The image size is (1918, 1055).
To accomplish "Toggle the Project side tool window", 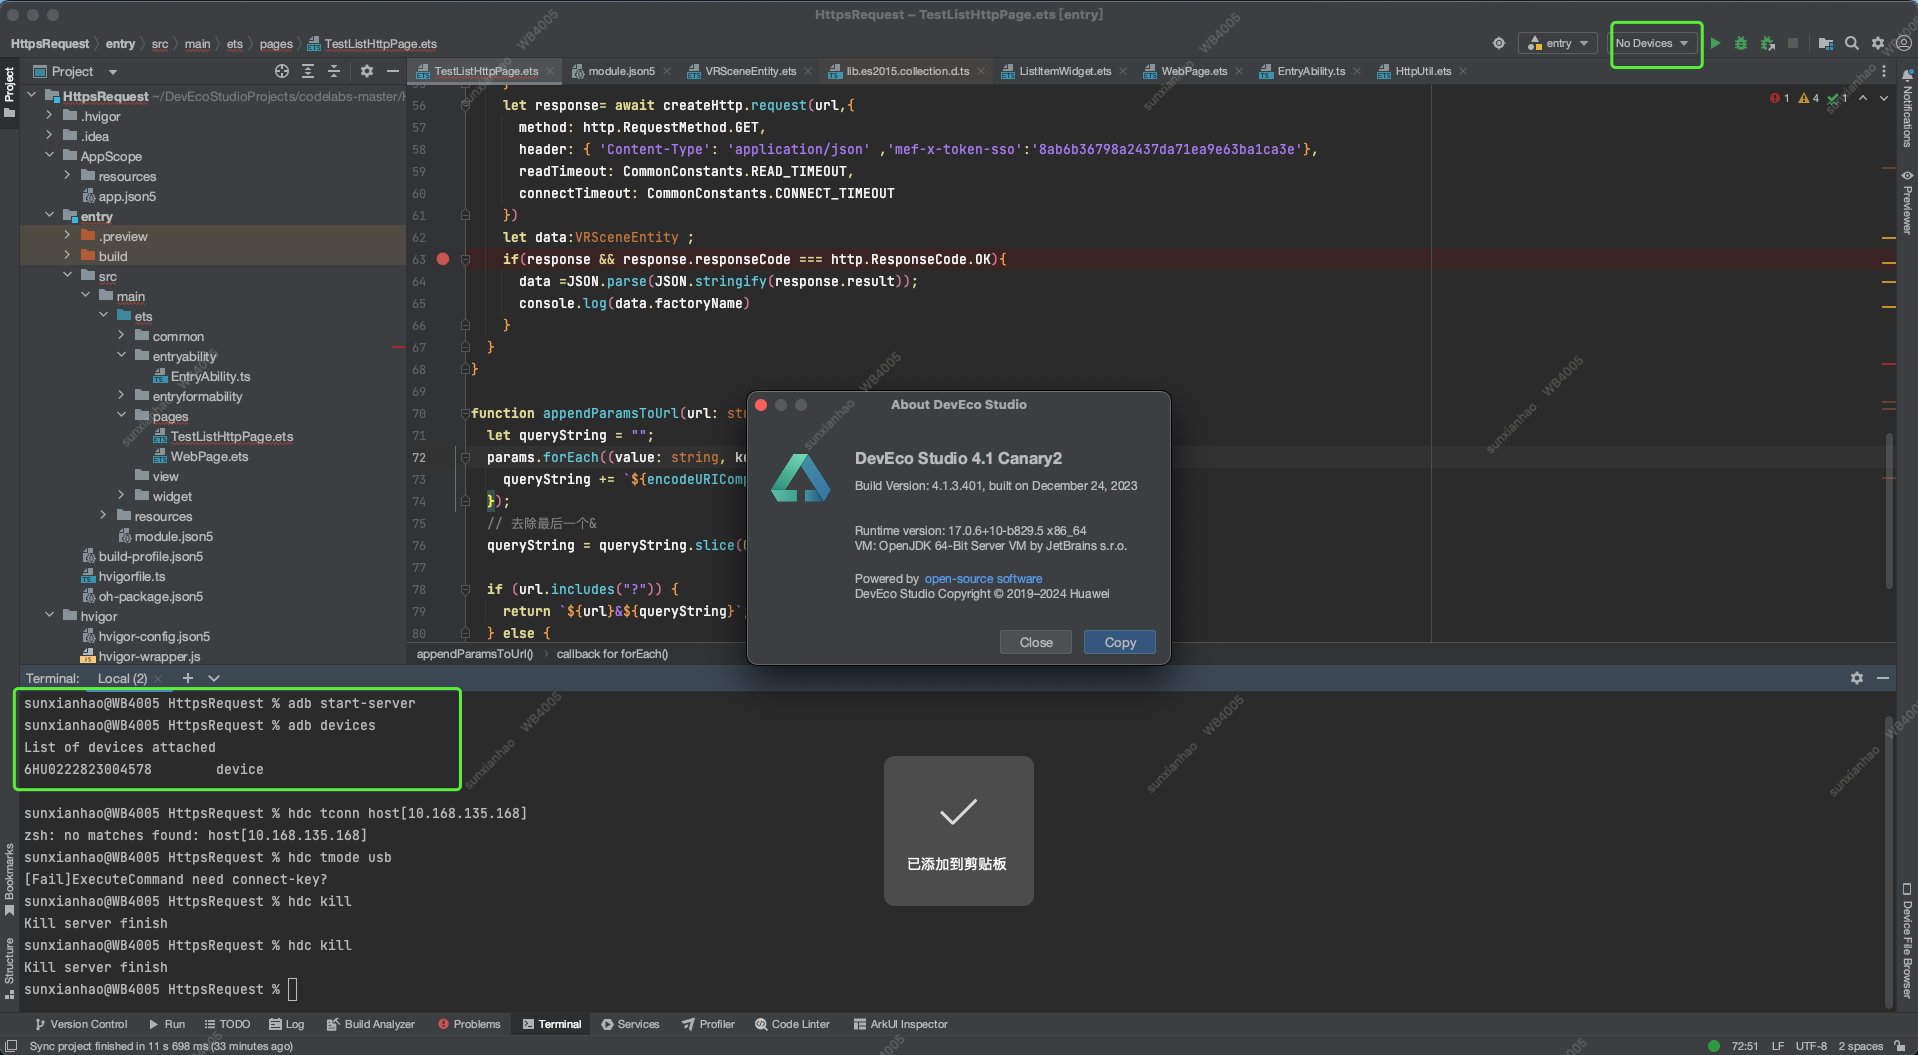I will point(9,92).
